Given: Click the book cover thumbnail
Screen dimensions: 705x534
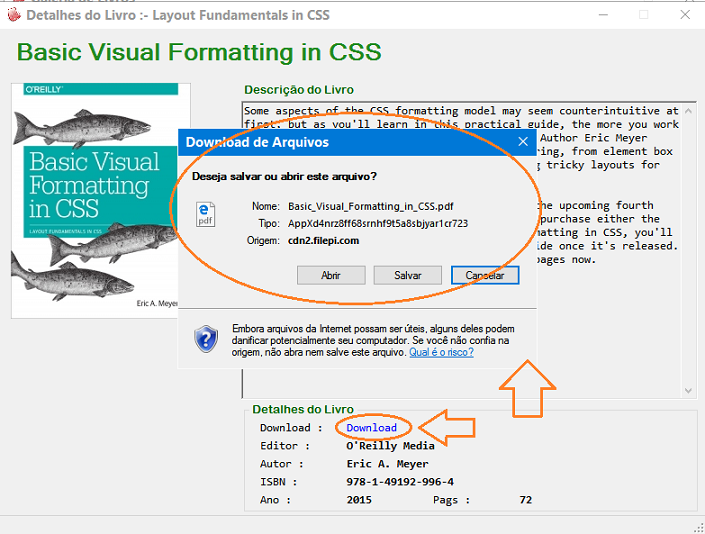Looking at the screenshot, I should click(x=101, y=201).
